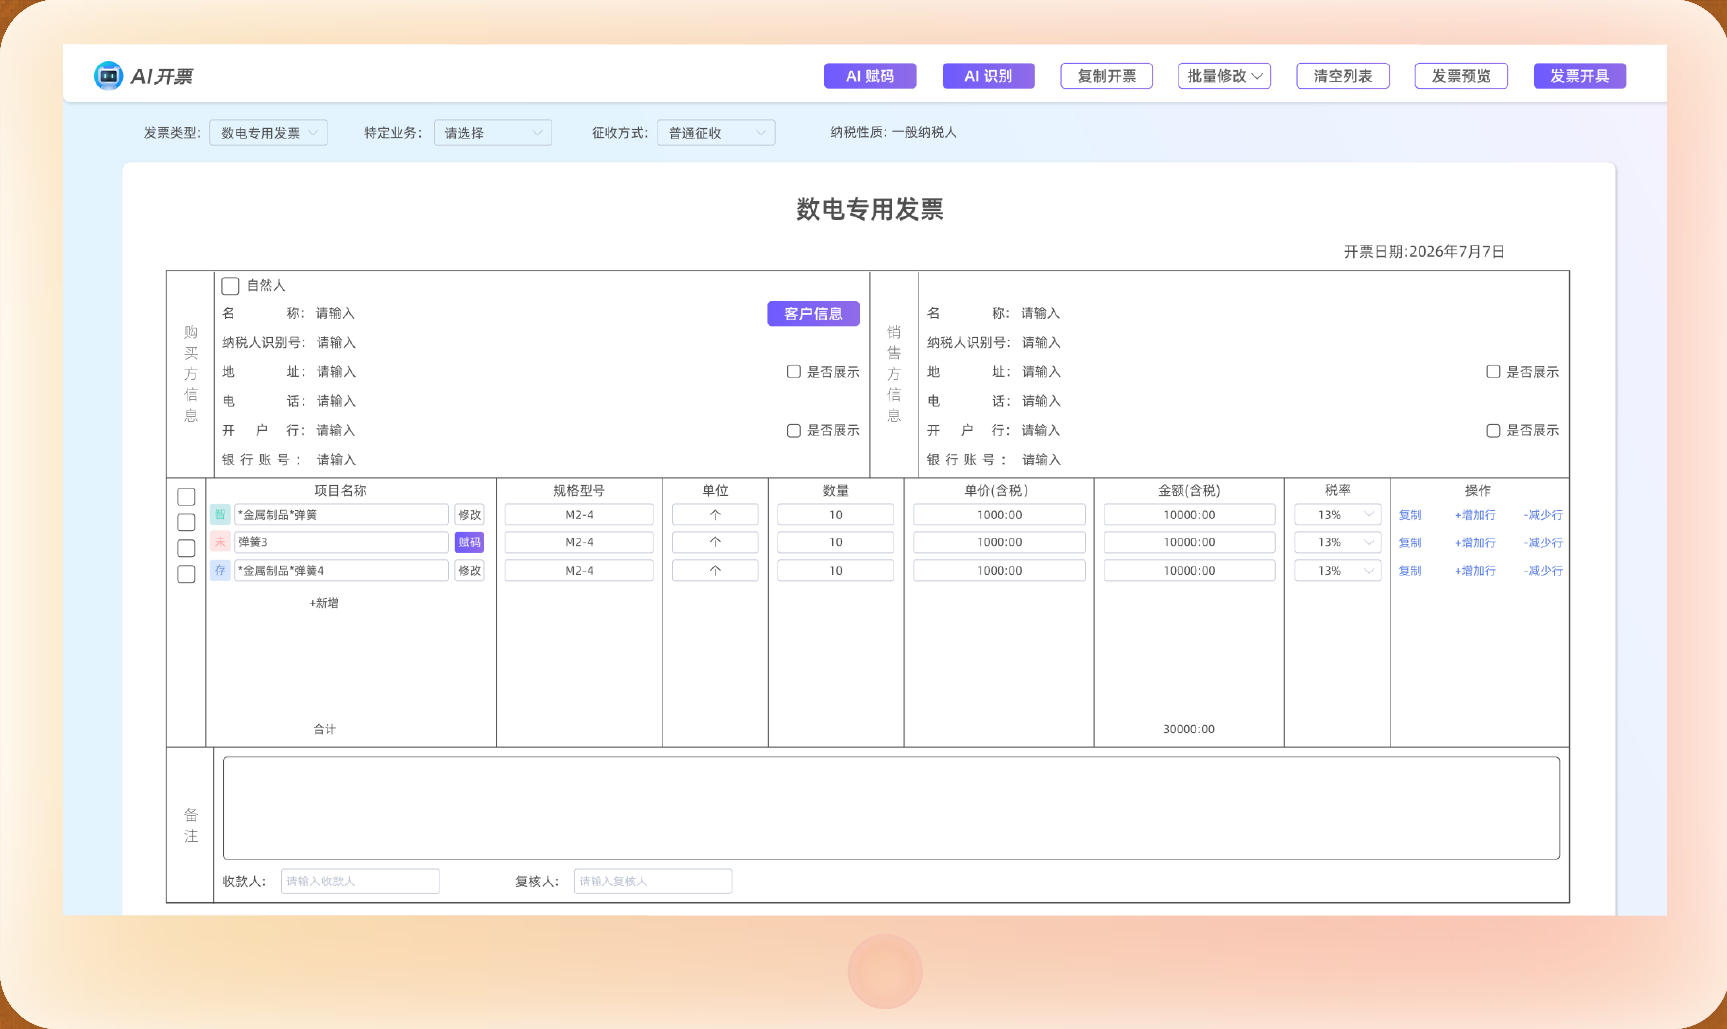Expand the 批量修改 dropdown button
The height and width of the screenshot is (1029, 1727).
(1224, 76)
